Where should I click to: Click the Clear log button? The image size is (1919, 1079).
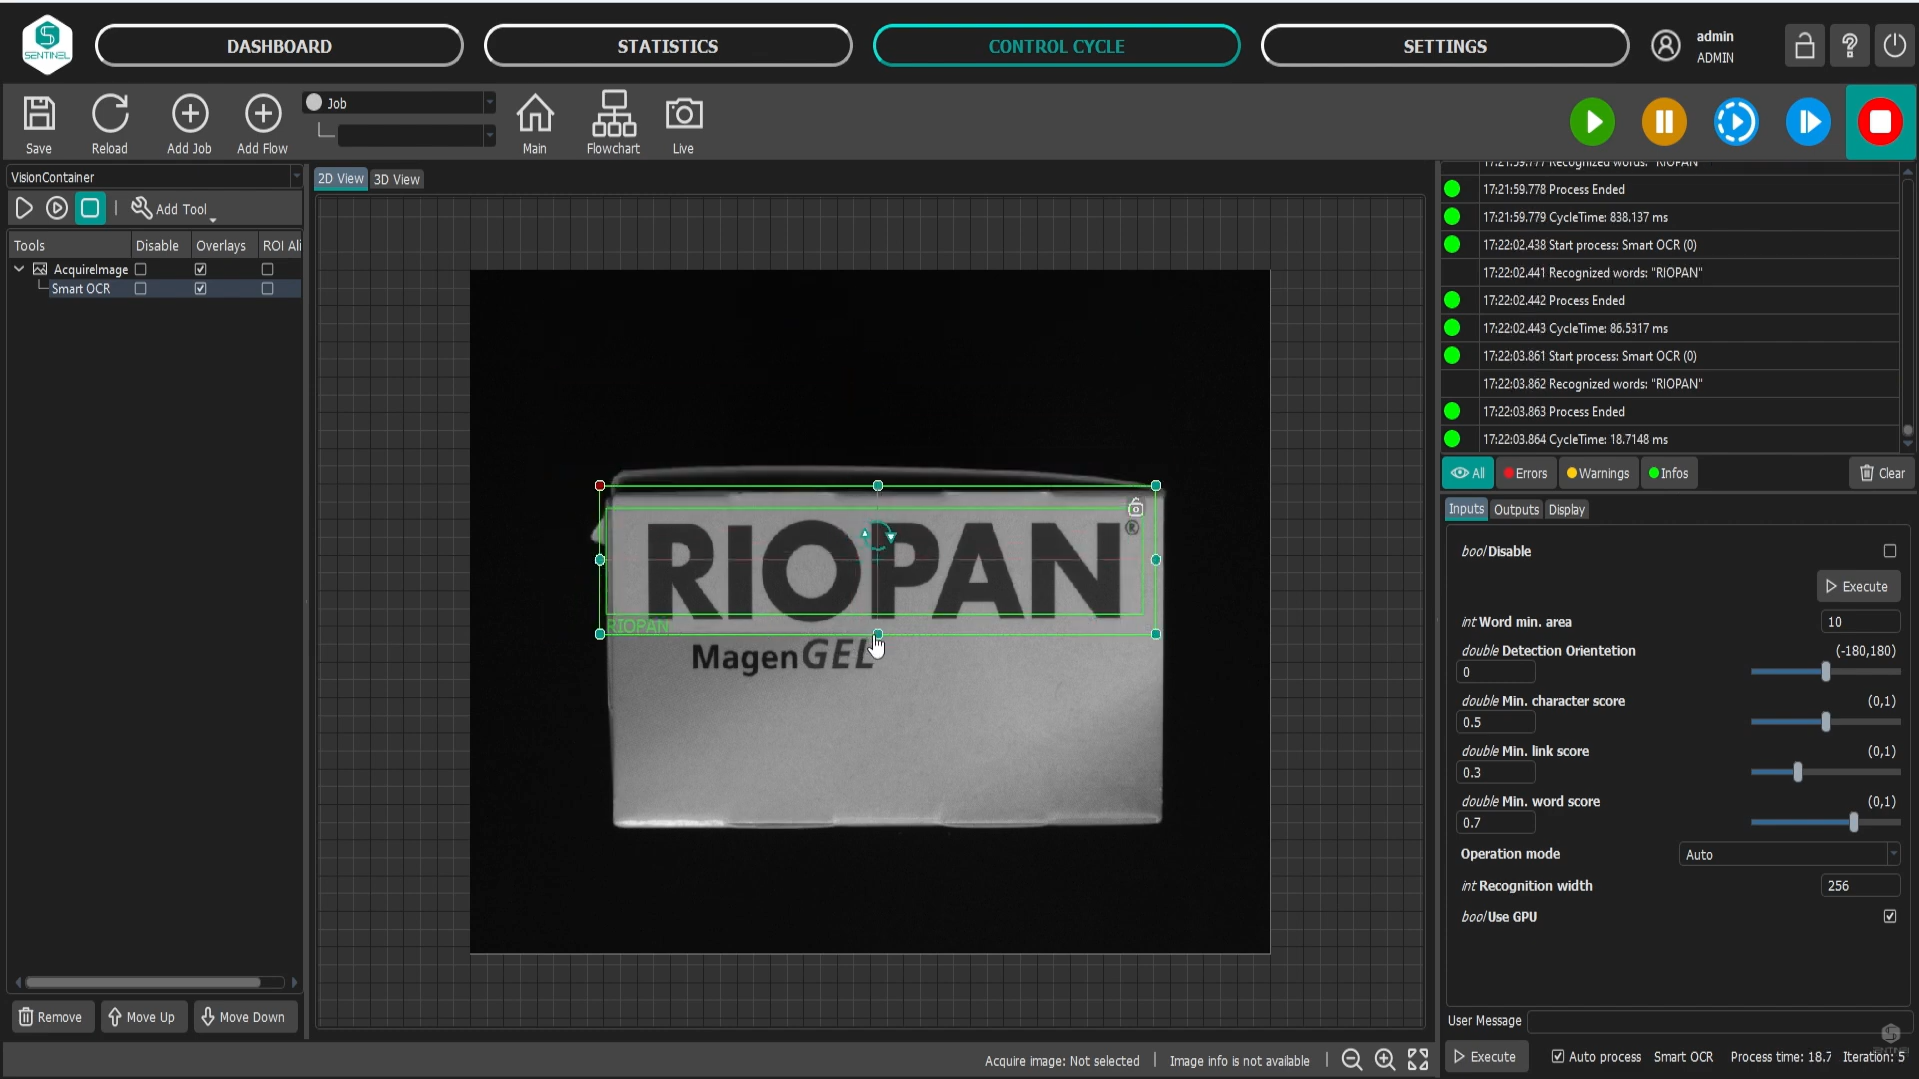pyautogui.click(x=1881, y=473)
